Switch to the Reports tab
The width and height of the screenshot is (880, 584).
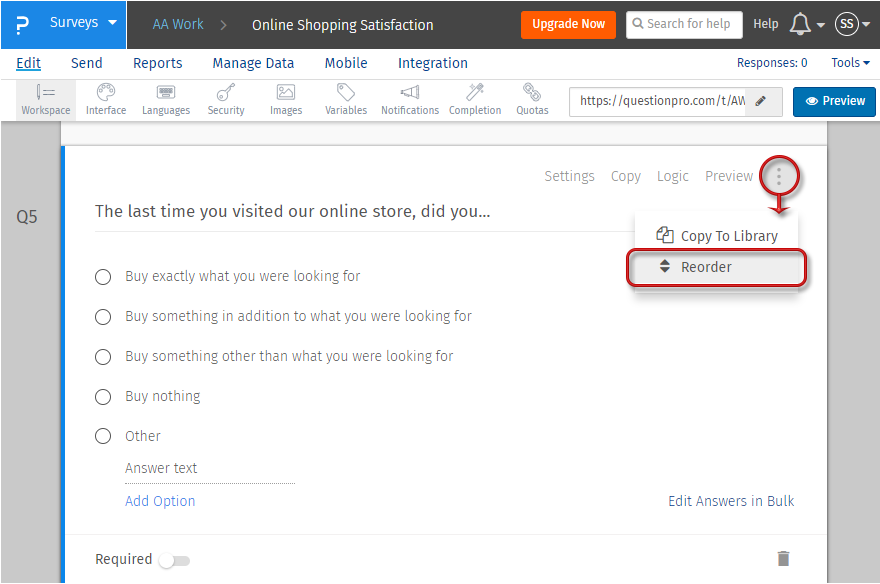(x=157, y=63)
